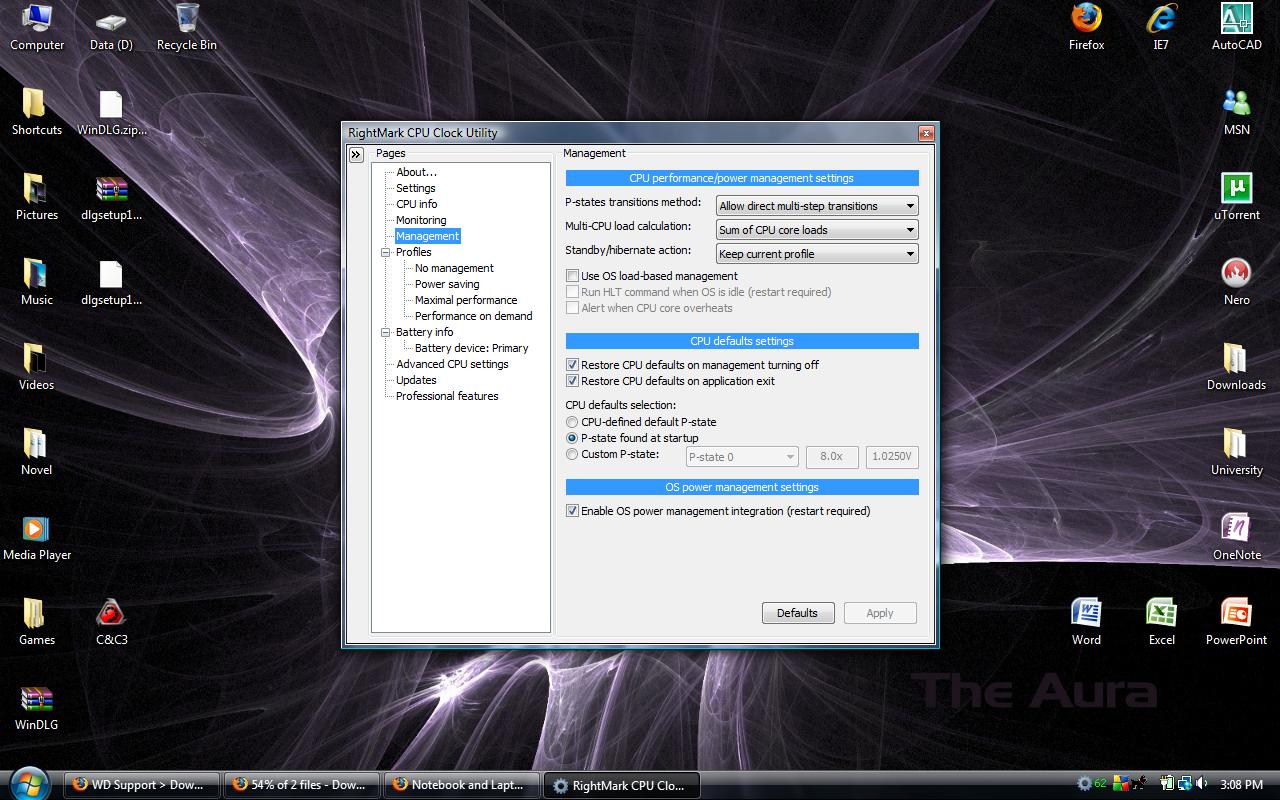Screen dimensions: 1280x800
Task: Collapse the Profiles tree node
Action: coord(386,252)
